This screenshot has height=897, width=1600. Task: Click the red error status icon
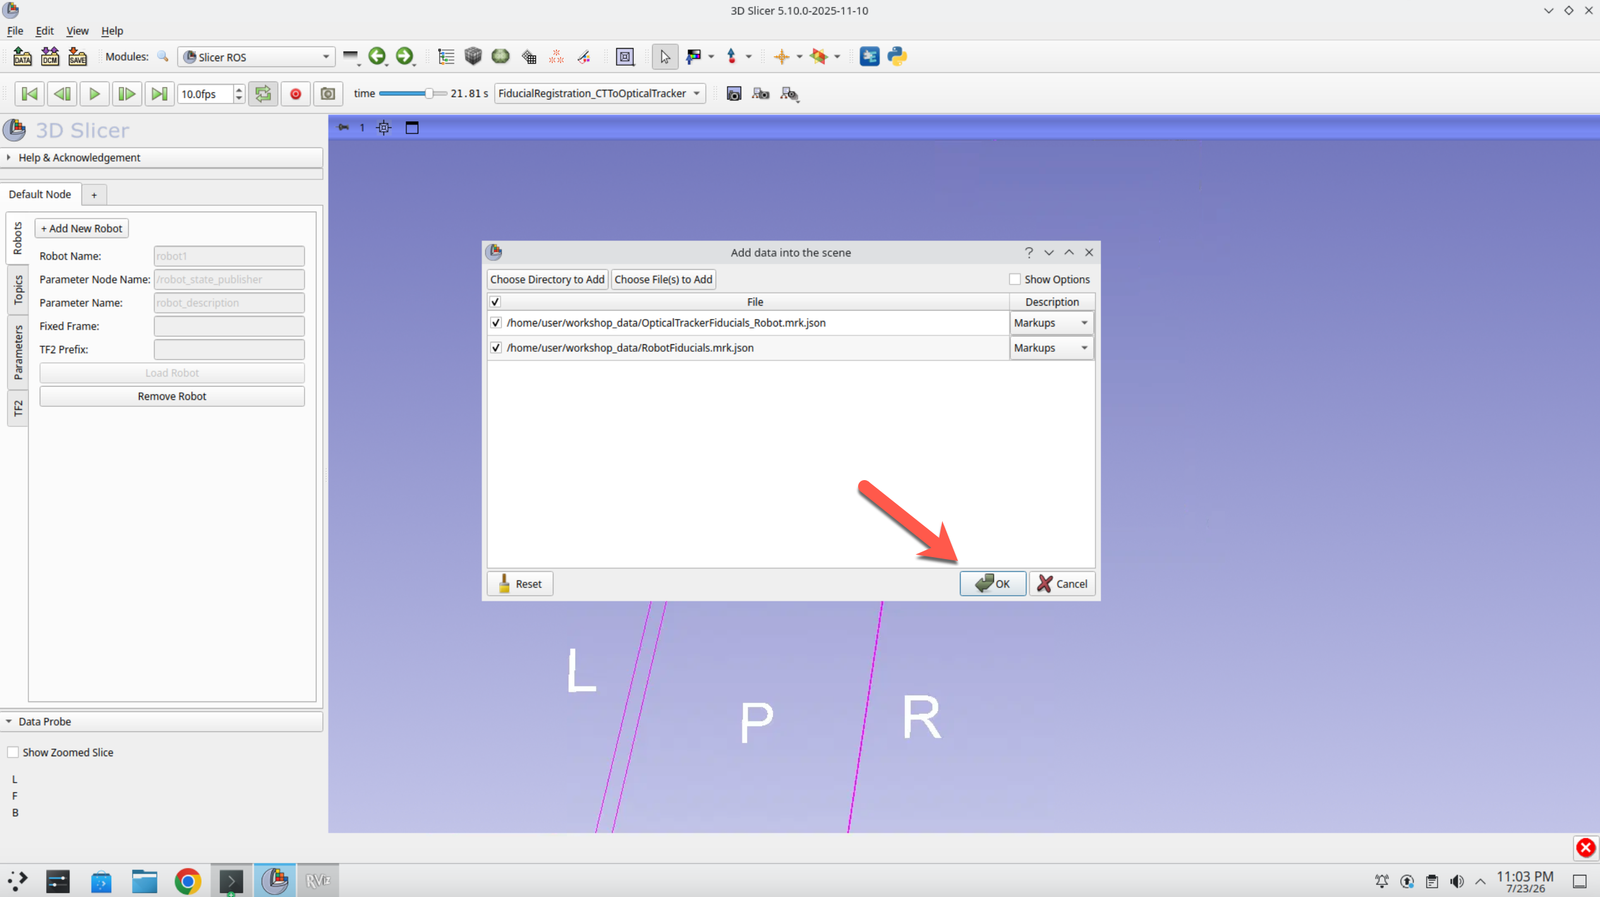(1586, 848)
